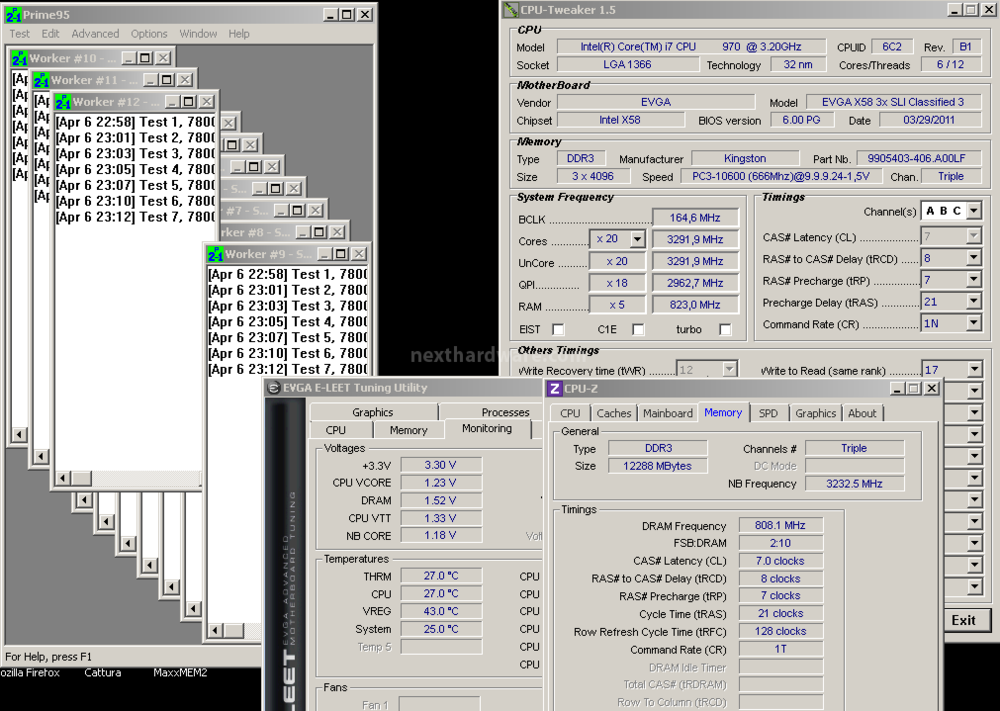Screen dimensions: 1000x711
Task: Open the Edit menu in Prime95
Action: (50, 34)
